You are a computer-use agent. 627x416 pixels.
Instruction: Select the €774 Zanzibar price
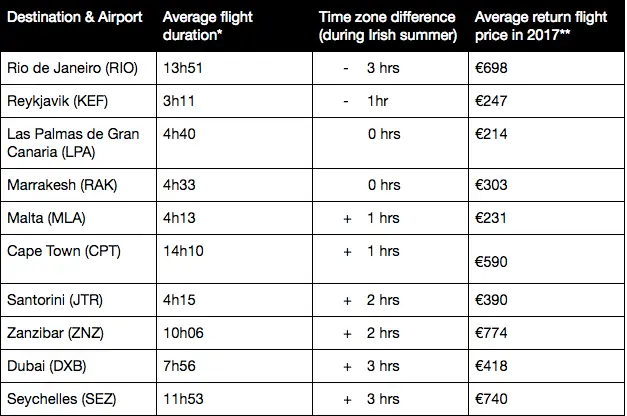click(x=491, y=333)
